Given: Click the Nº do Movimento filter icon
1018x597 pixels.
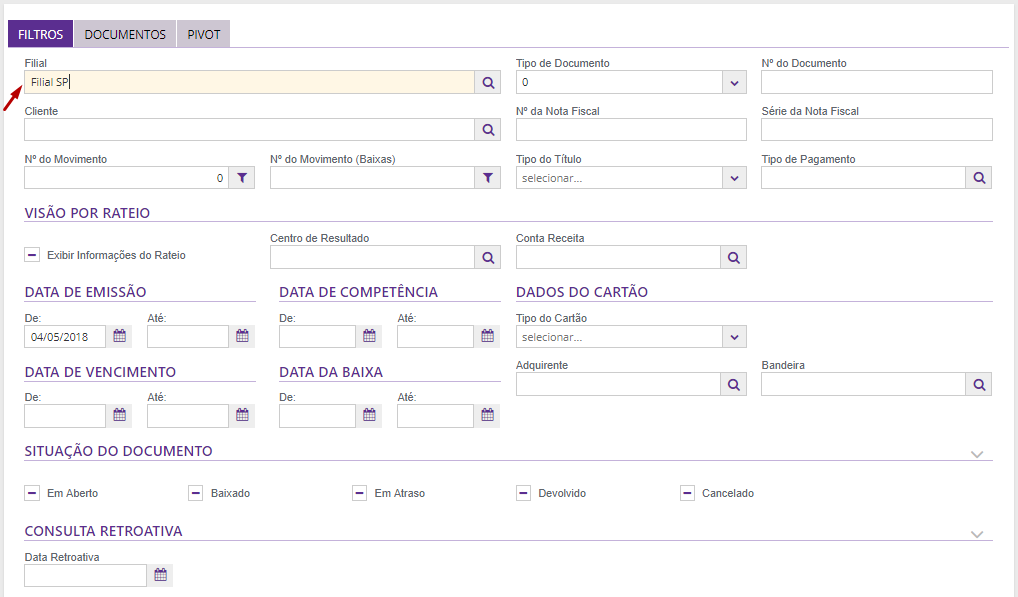Looking at the screenshot, I should pos(242,178).
